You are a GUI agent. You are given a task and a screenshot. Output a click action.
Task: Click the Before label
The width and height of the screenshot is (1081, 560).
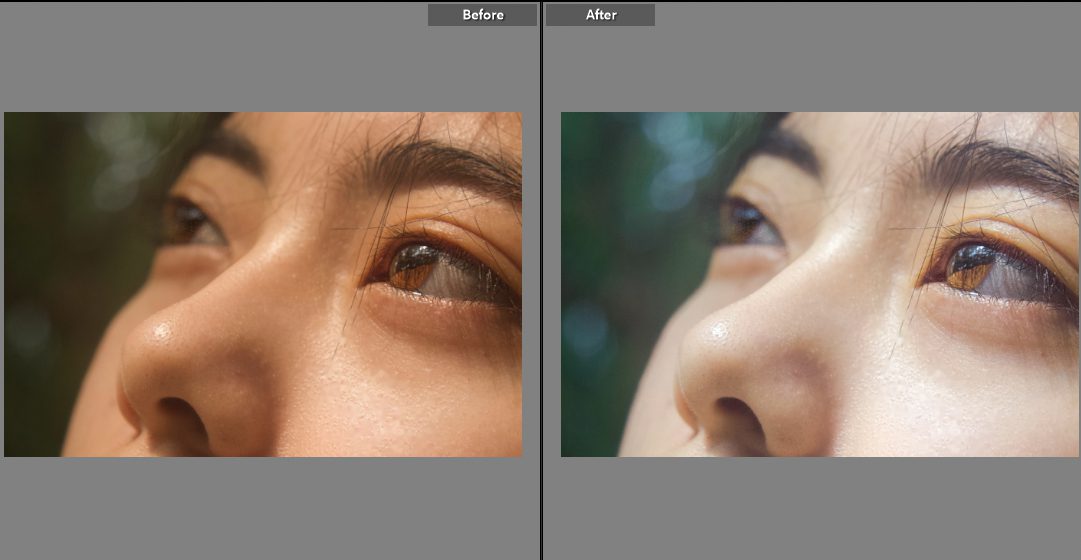pos(482,15)
